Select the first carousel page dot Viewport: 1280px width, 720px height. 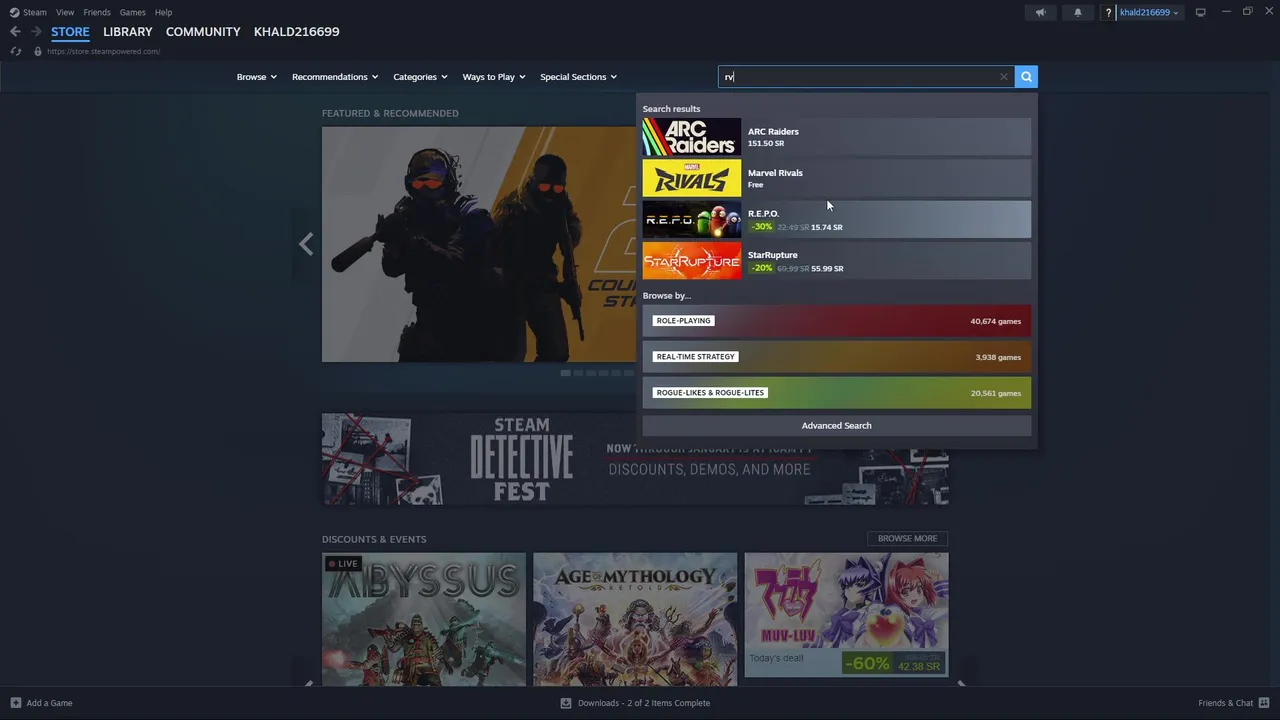pos(566,373)
